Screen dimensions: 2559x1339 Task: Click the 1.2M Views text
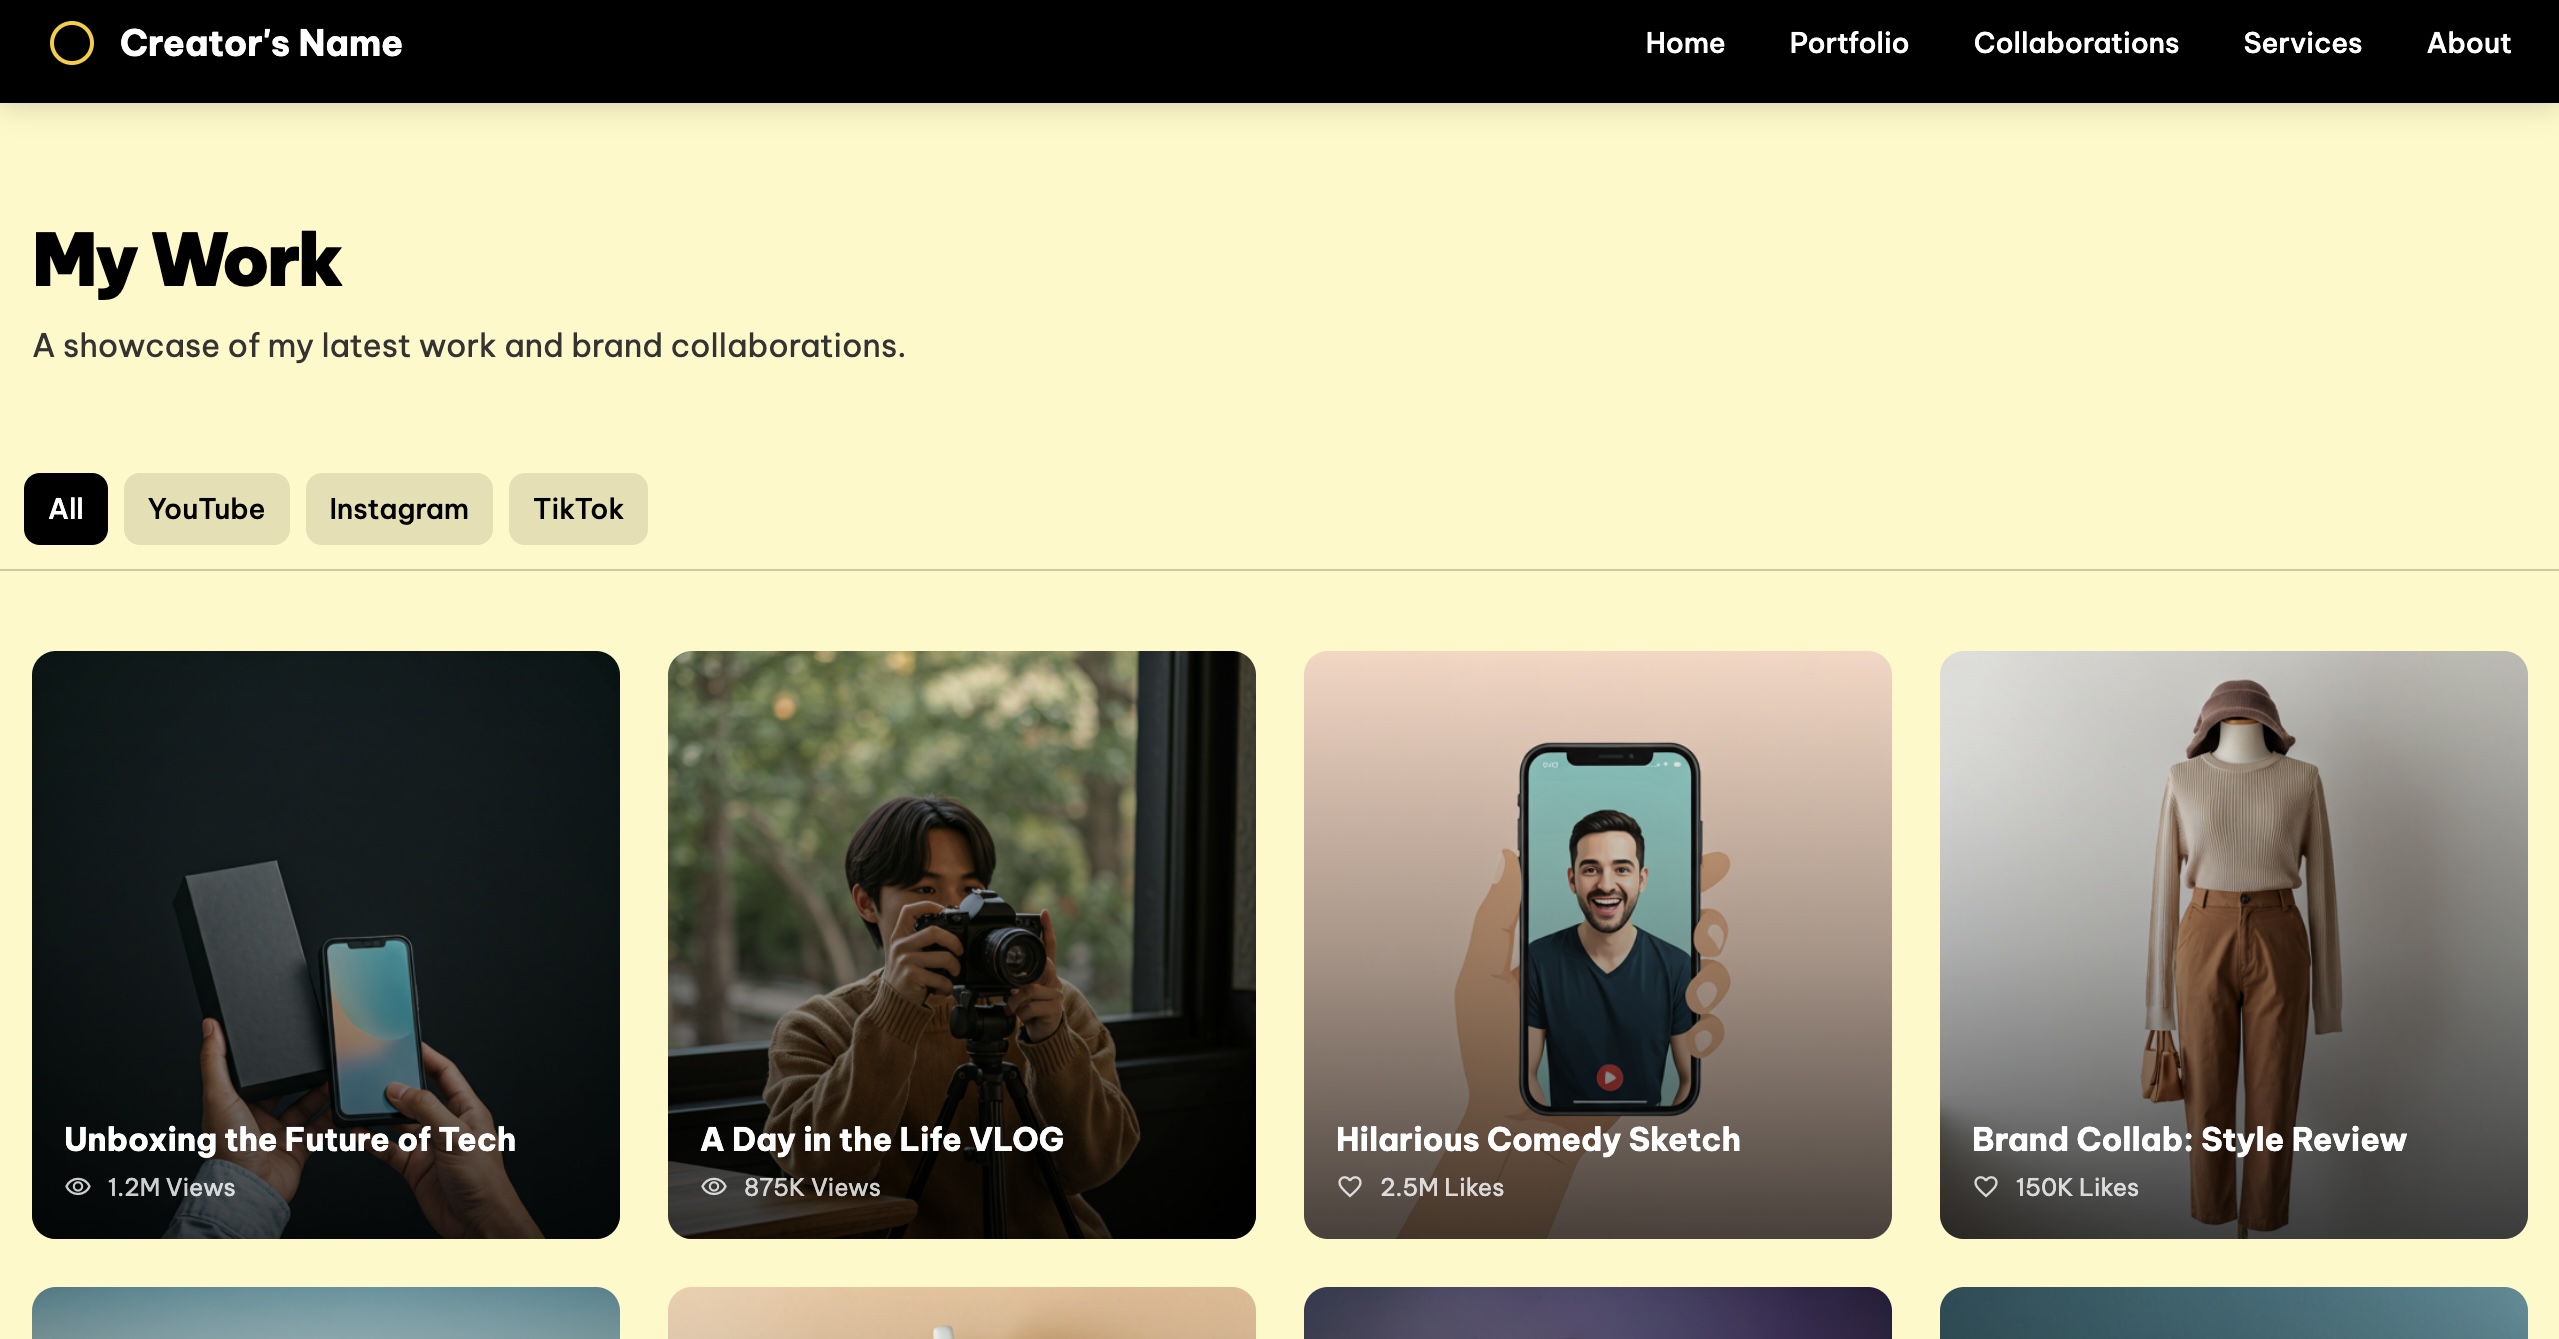[172, 1187]
